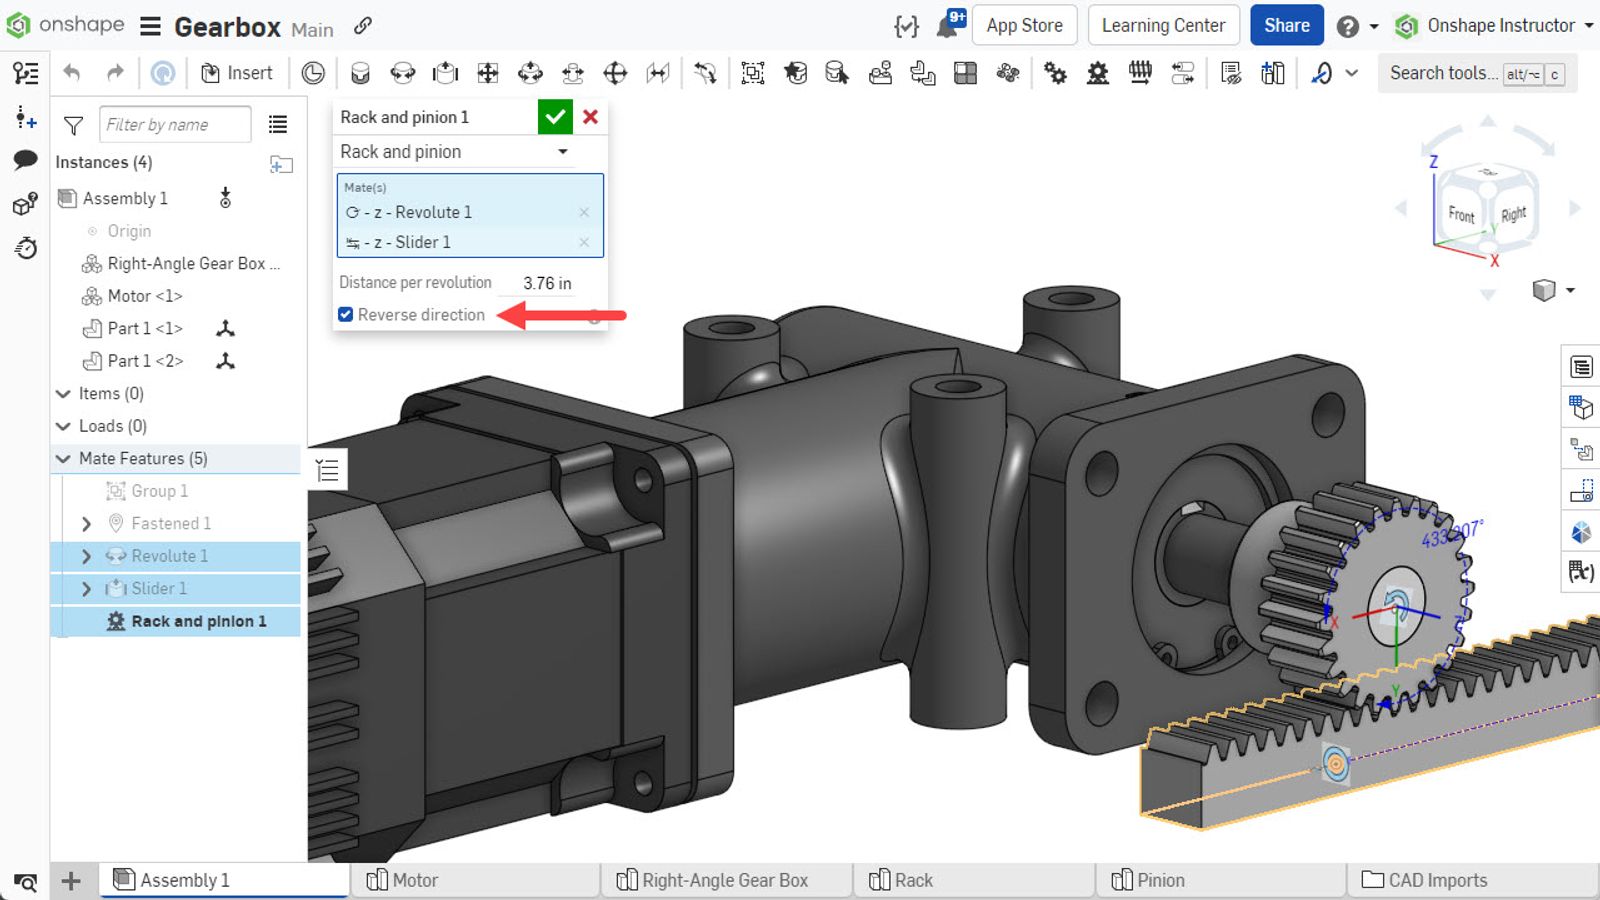Select the Screw relation tool
1600x900 pixels.
1139,72
